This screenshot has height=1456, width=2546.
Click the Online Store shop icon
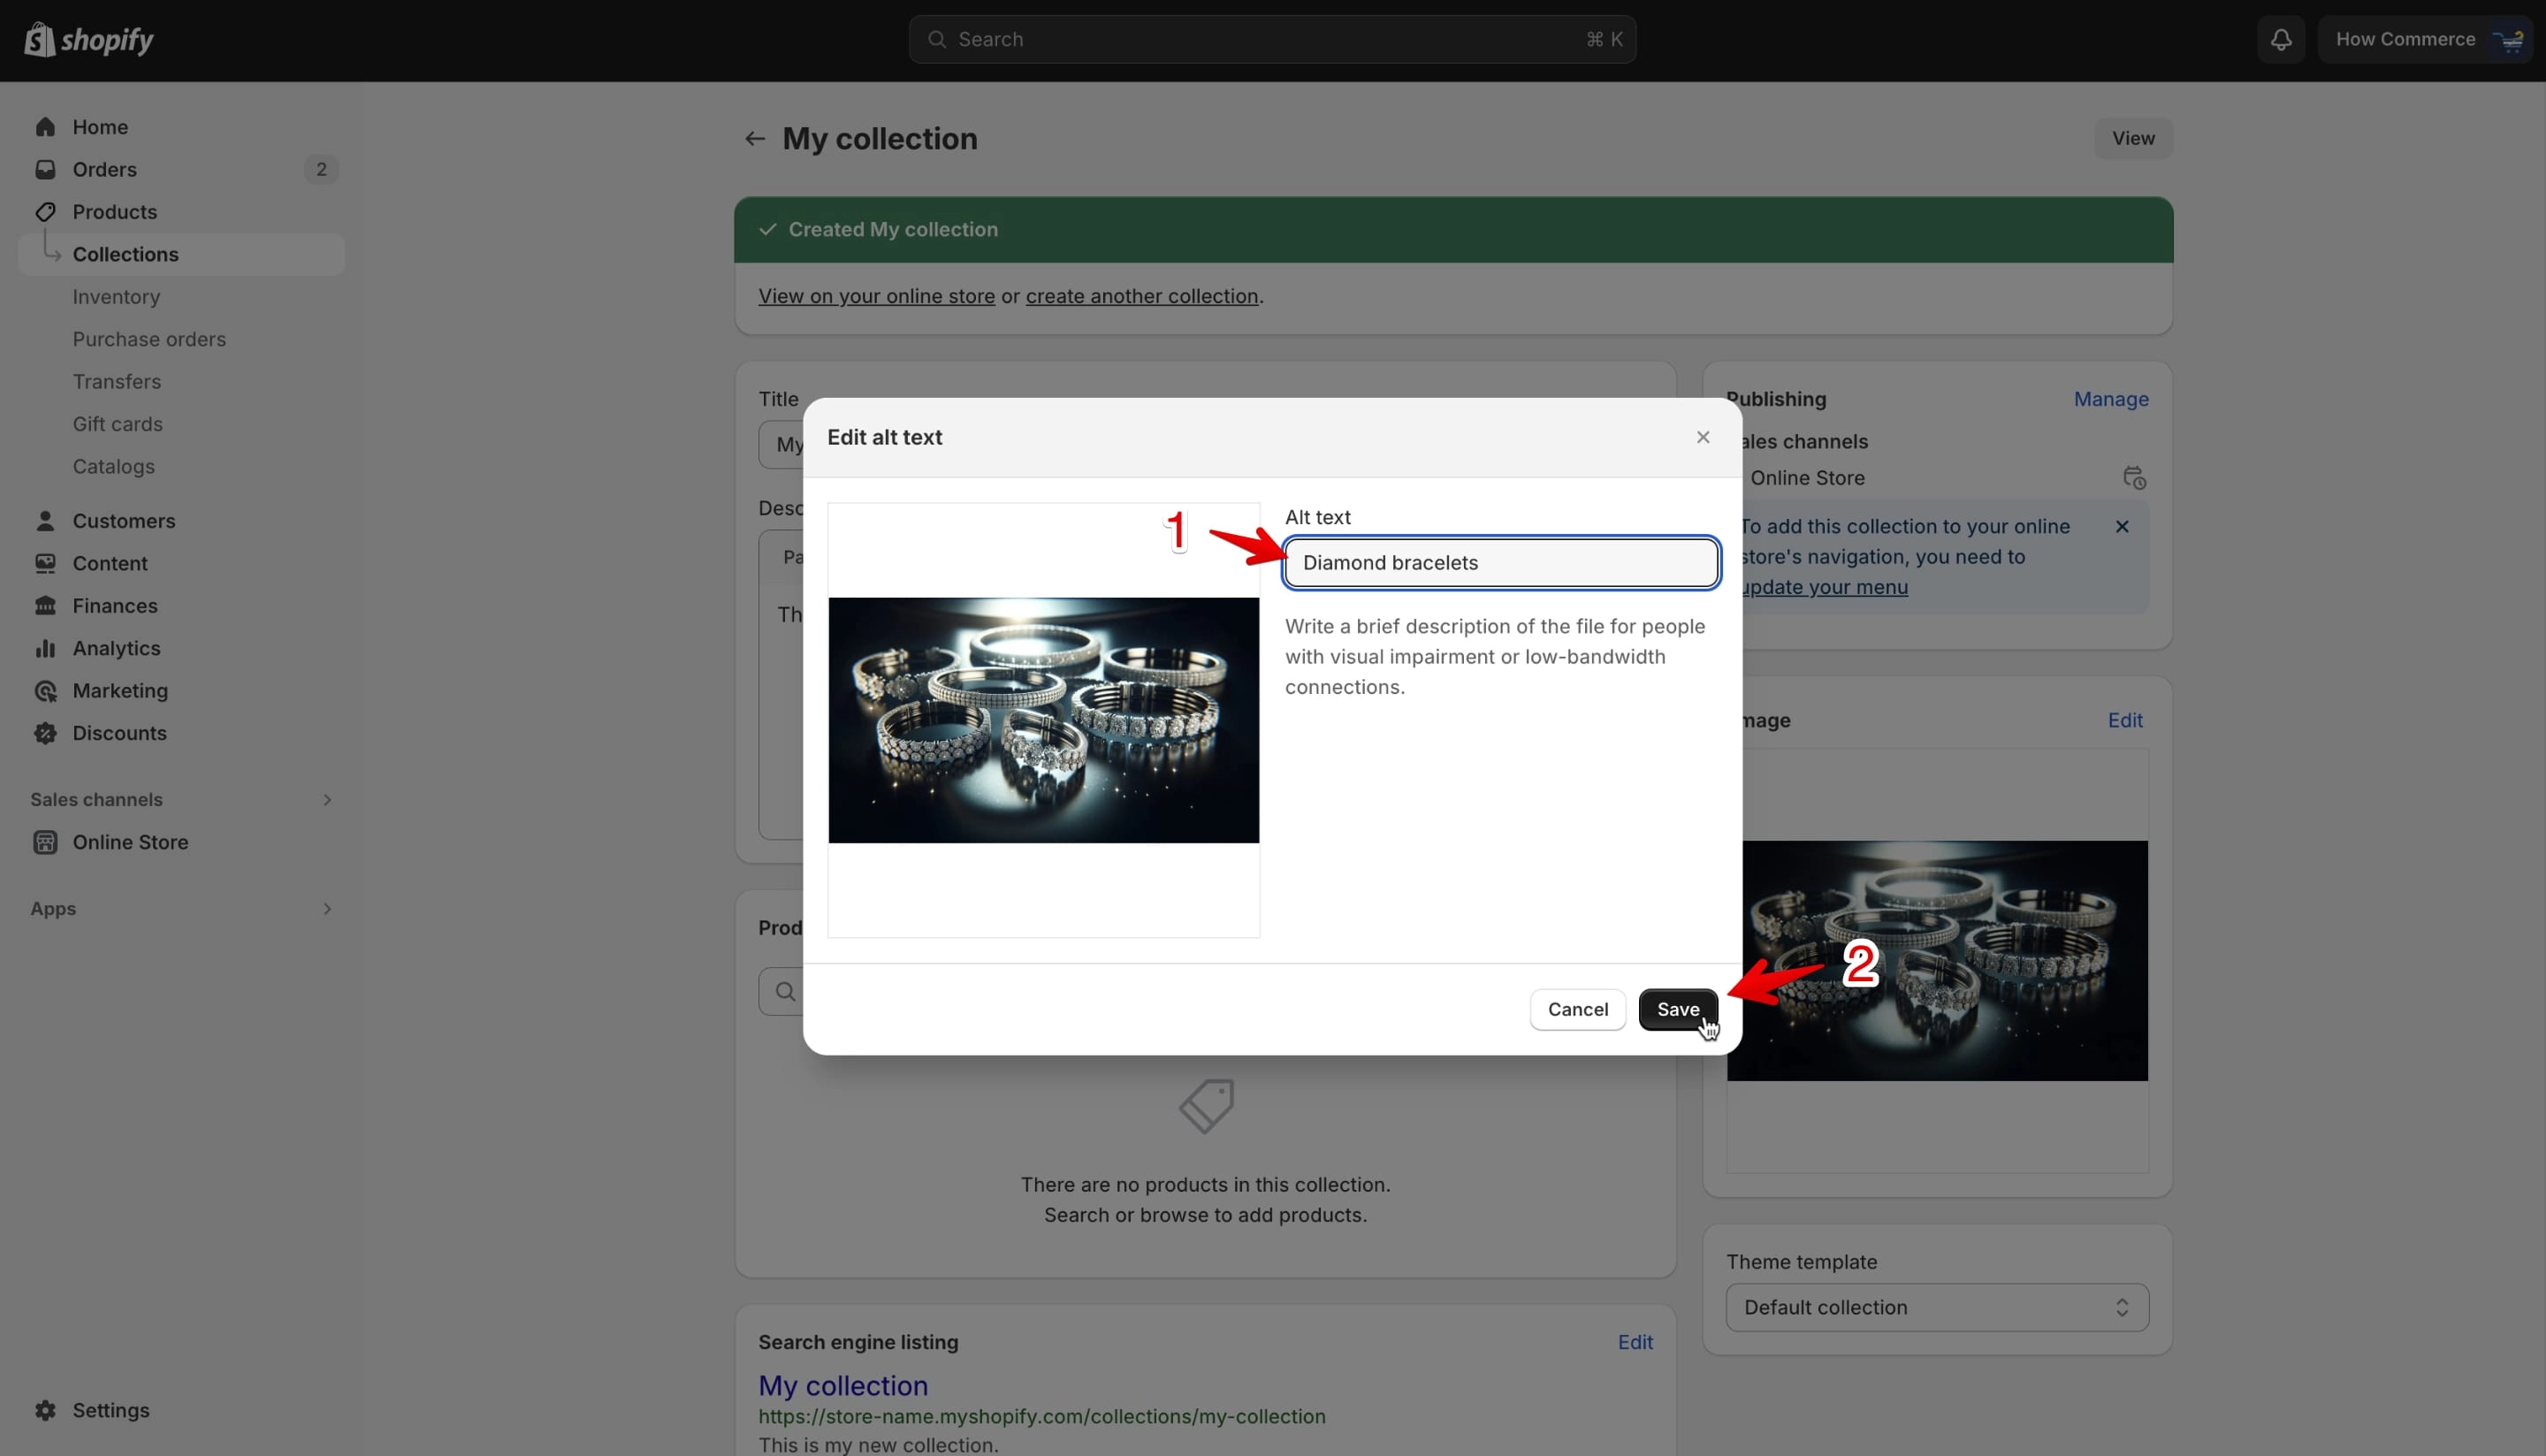point(45,842)
